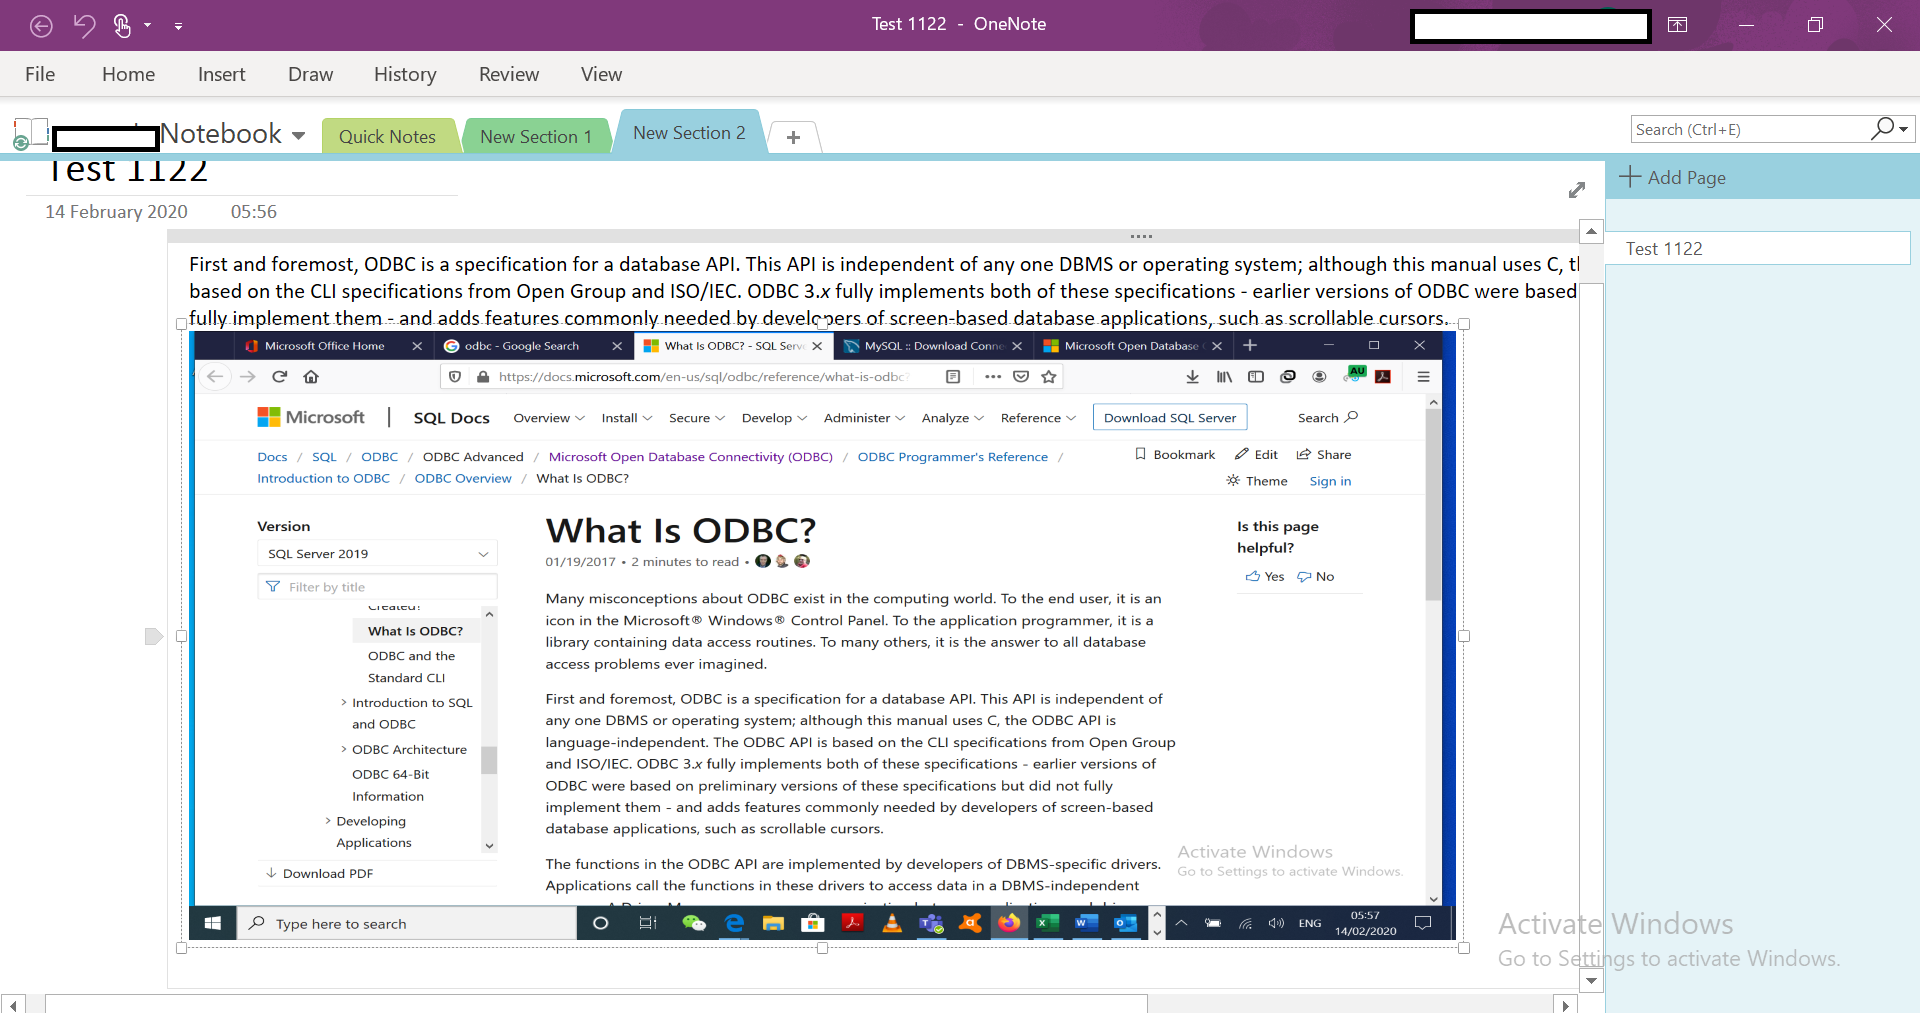Open the Draw ribbon tab
The image size is (1920, 1013).
(310, 74)
